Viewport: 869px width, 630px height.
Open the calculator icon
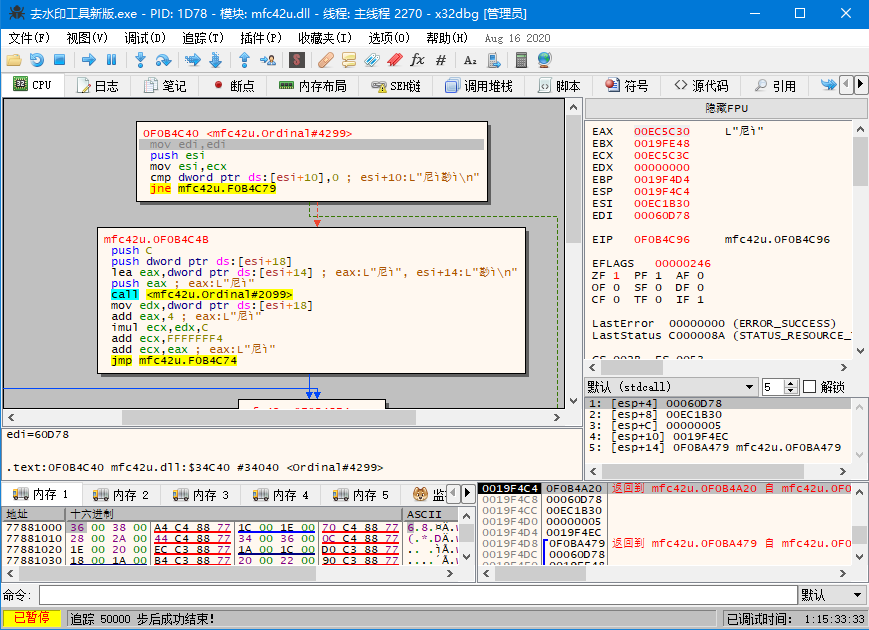[x=521, y=60]
